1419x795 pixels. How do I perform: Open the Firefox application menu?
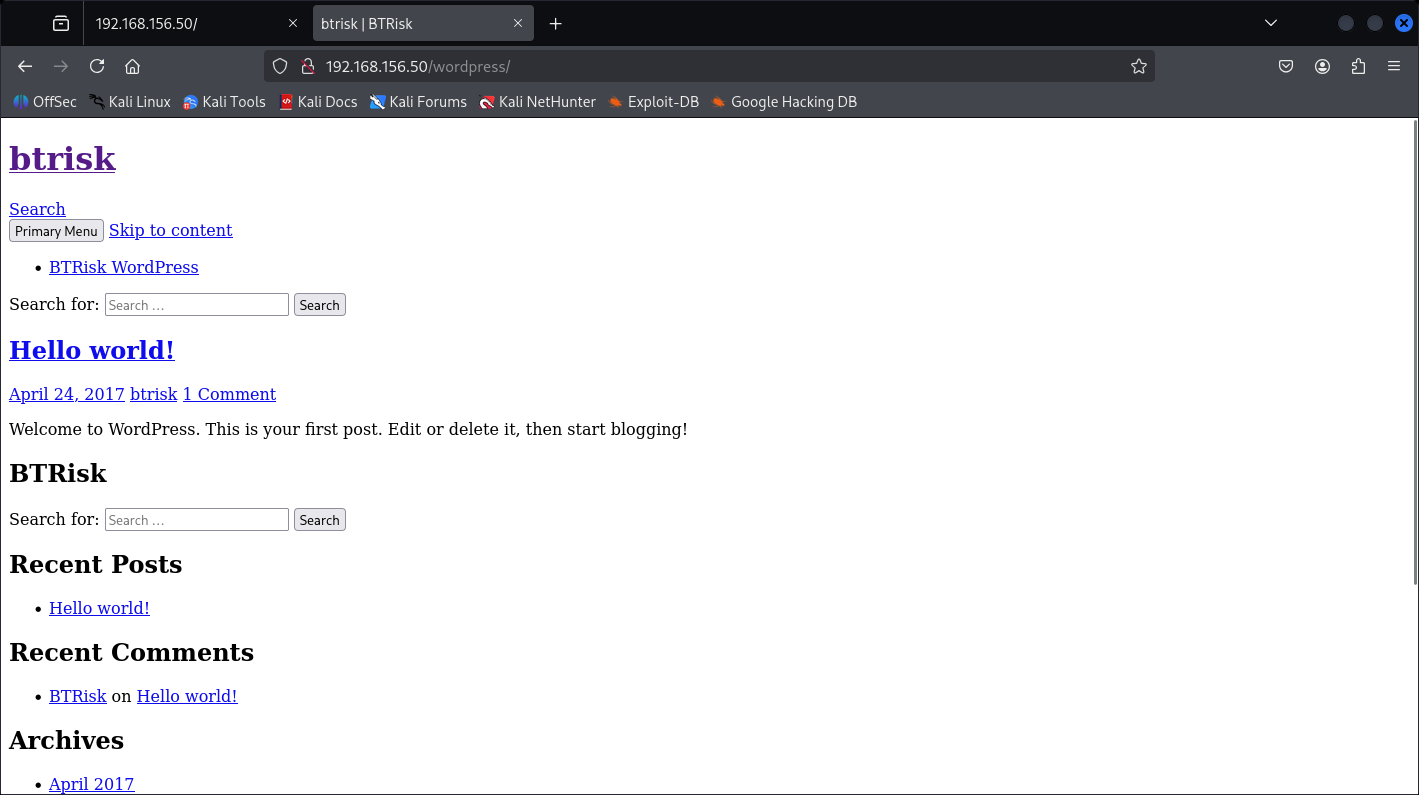pyautogui.click(x=1394, y=66)
